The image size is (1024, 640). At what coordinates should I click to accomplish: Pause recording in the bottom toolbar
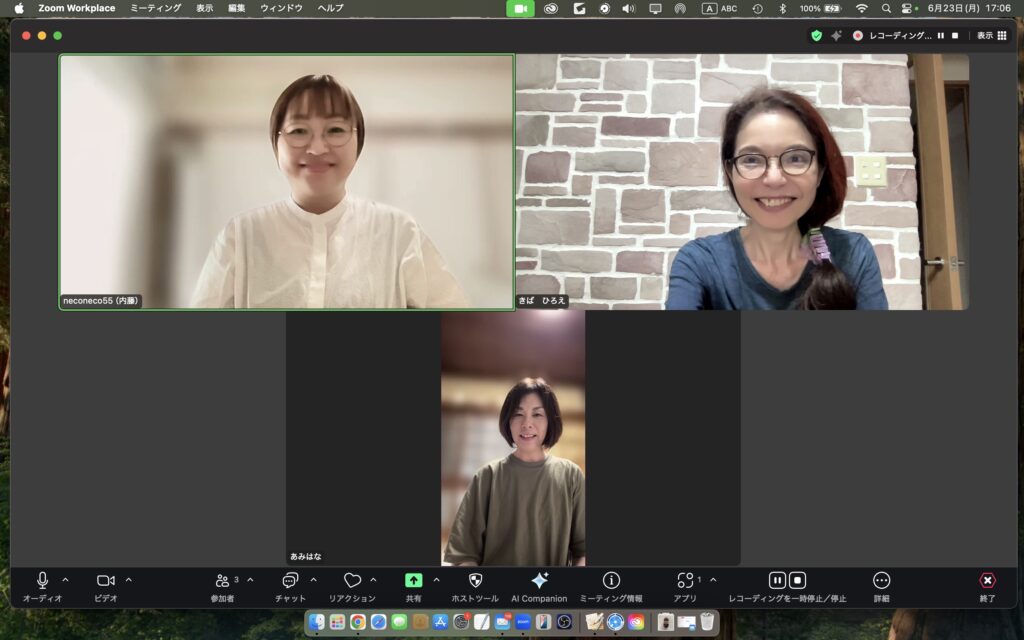[777, 580]
